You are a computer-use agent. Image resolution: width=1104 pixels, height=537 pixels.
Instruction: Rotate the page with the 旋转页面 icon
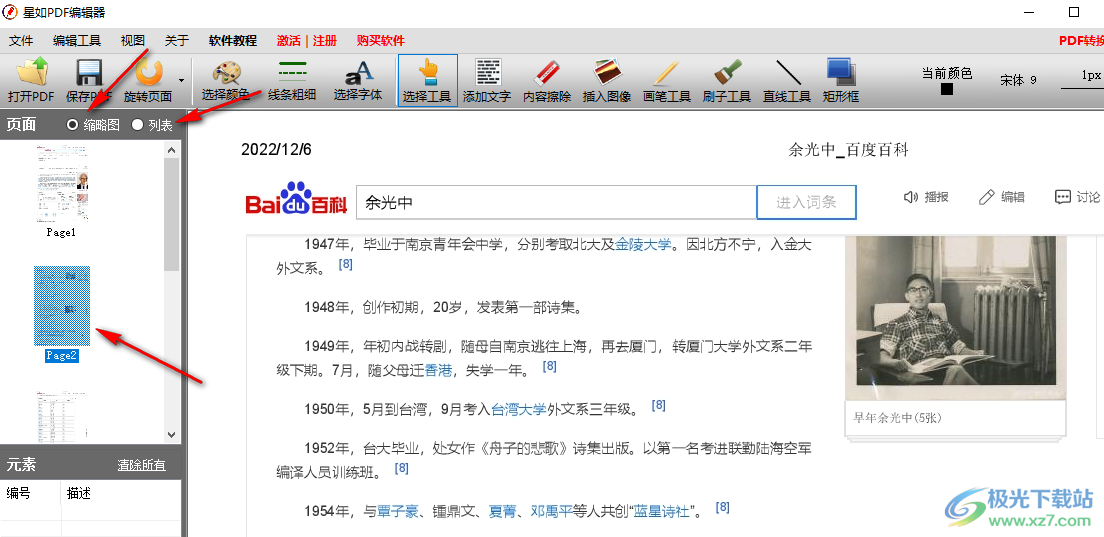tap(148, 80)
